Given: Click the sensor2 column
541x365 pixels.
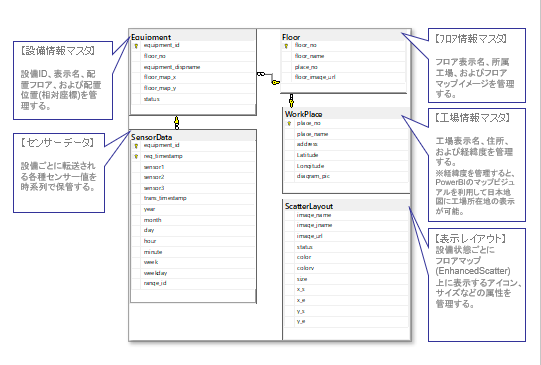Looking at the screenshot, I should pos(154,177).
